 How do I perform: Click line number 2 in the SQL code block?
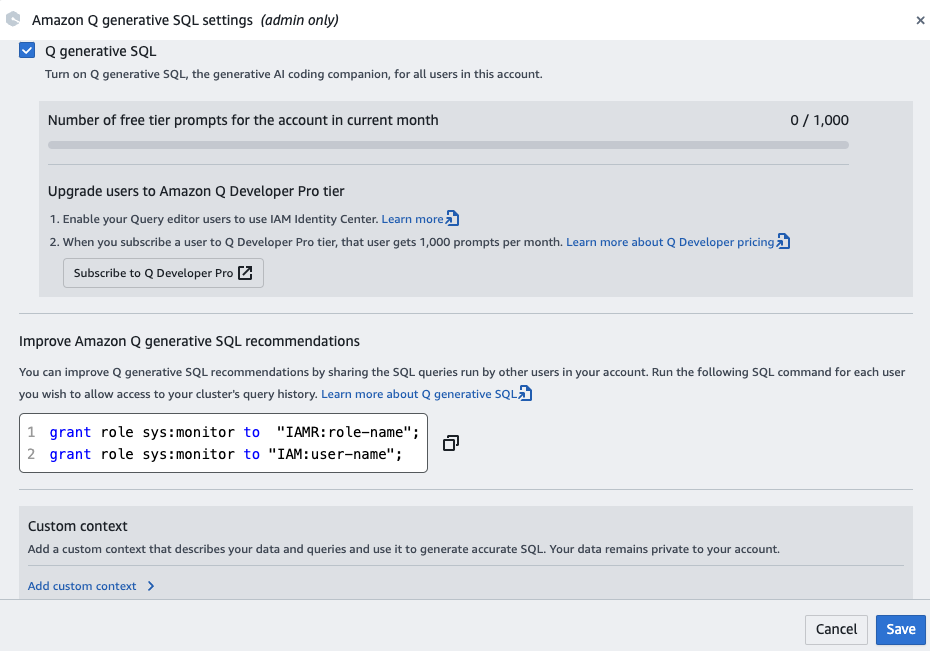click(x=31, y=454)
